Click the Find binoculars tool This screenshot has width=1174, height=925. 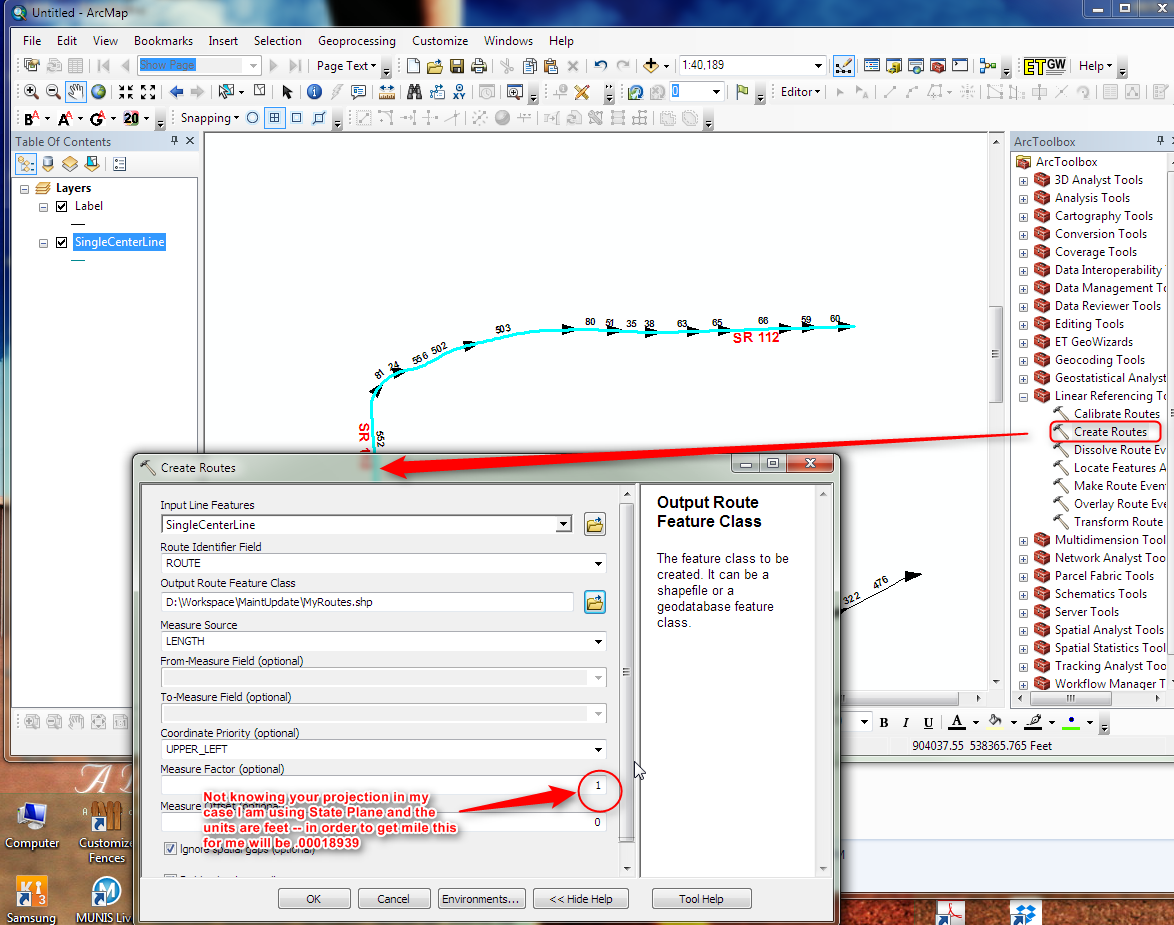click(x=413, y=90)
